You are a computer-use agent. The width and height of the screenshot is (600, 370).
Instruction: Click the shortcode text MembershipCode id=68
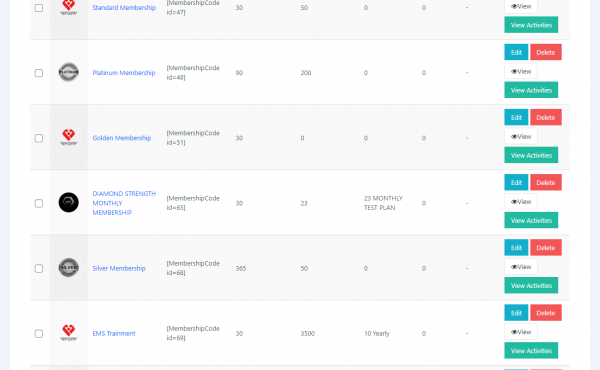point(193,268)
